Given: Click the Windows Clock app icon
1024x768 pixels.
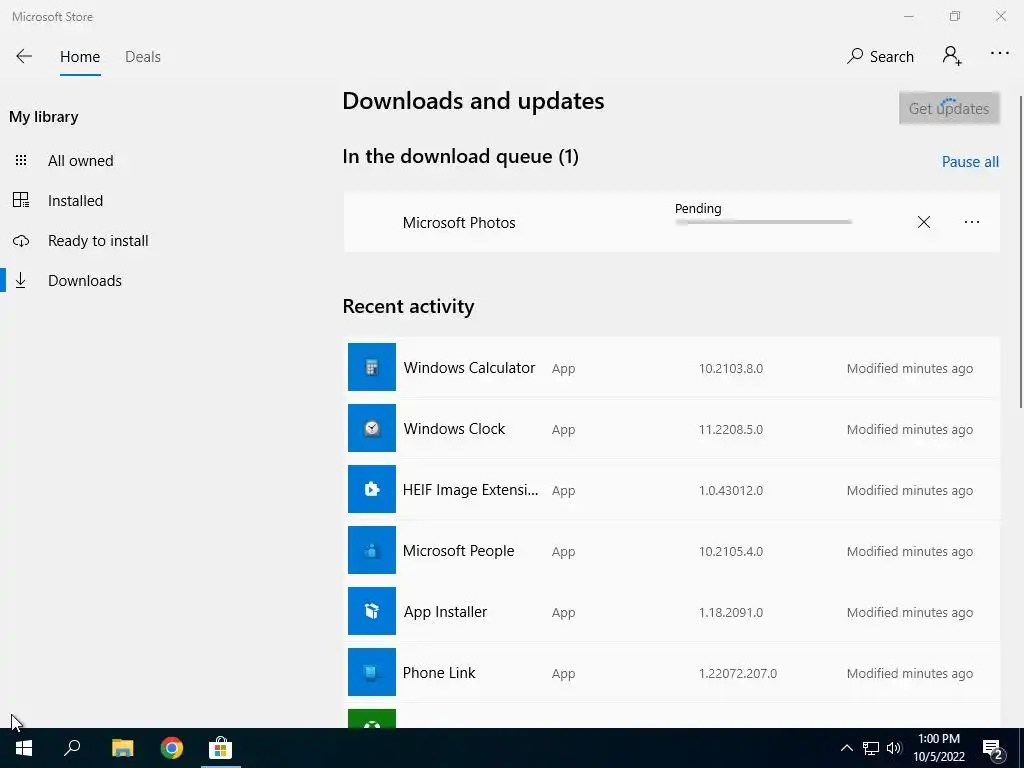Looking at the screenshot, I should click(372, 428).
